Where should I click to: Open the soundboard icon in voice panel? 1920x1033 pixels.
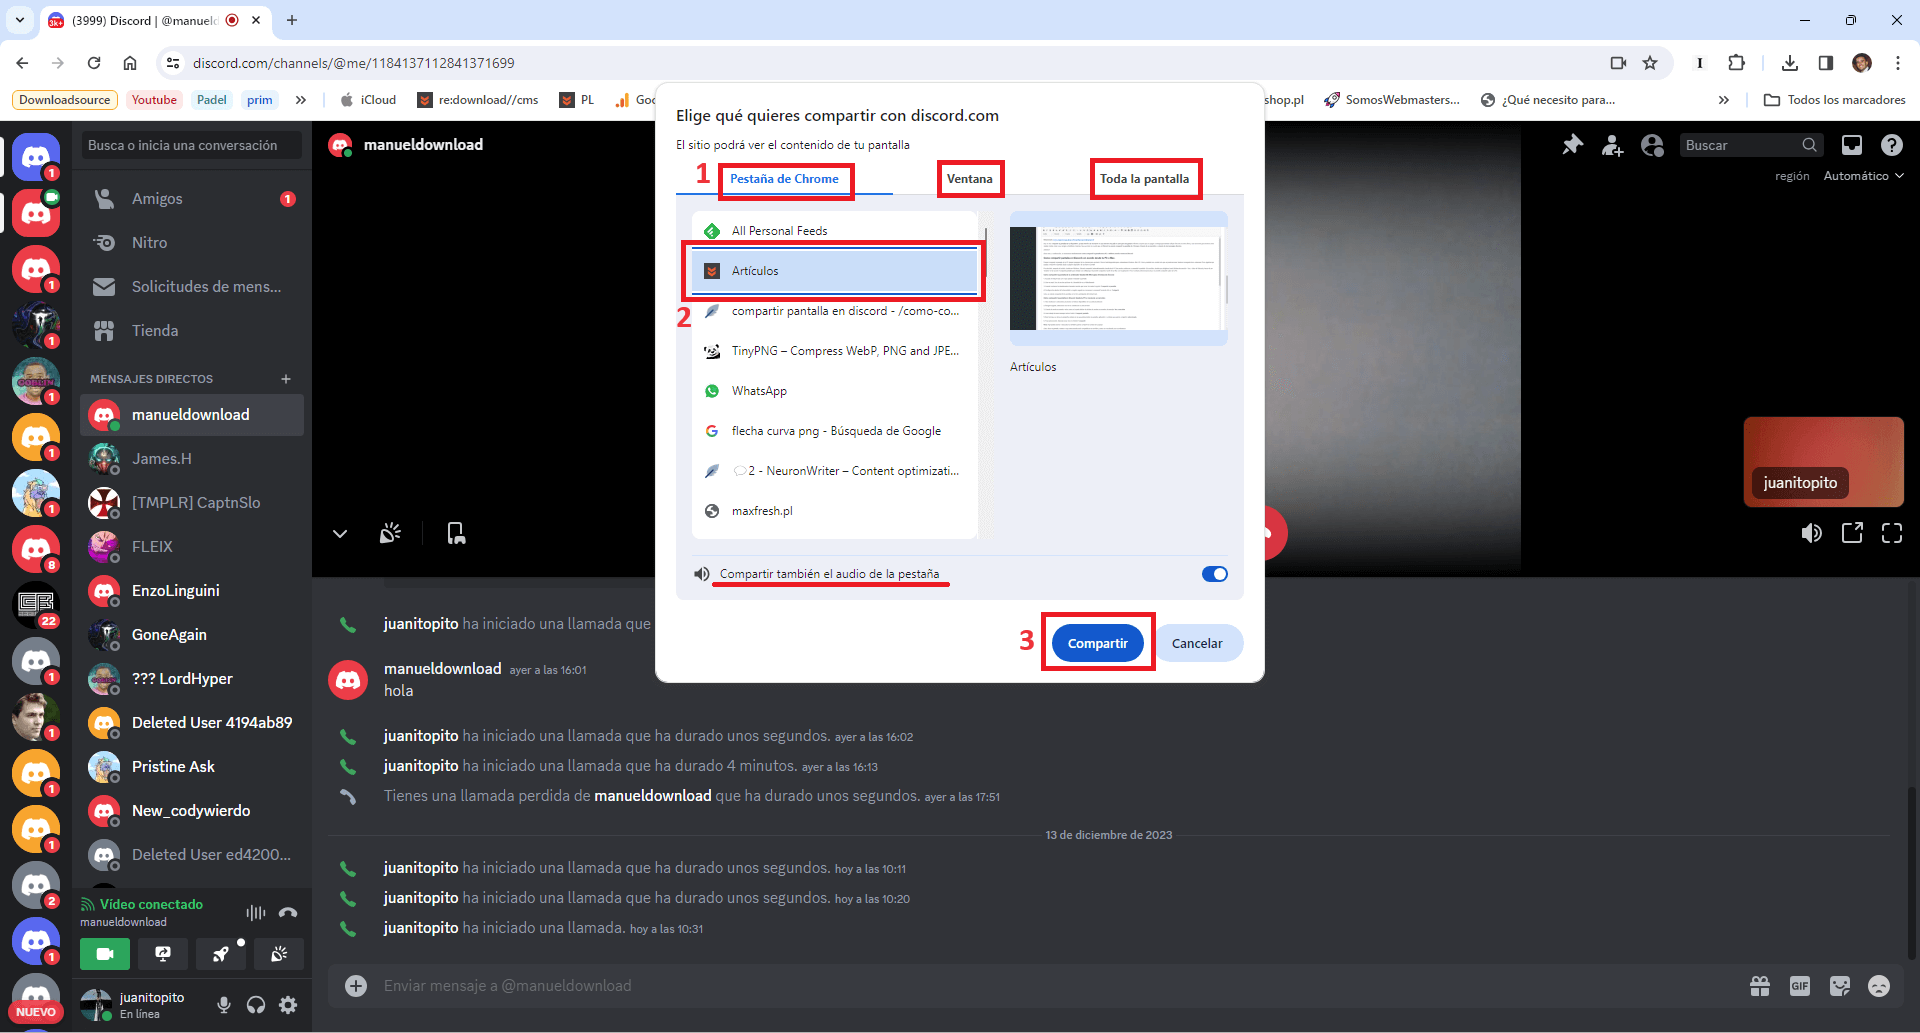click(279, 954)
